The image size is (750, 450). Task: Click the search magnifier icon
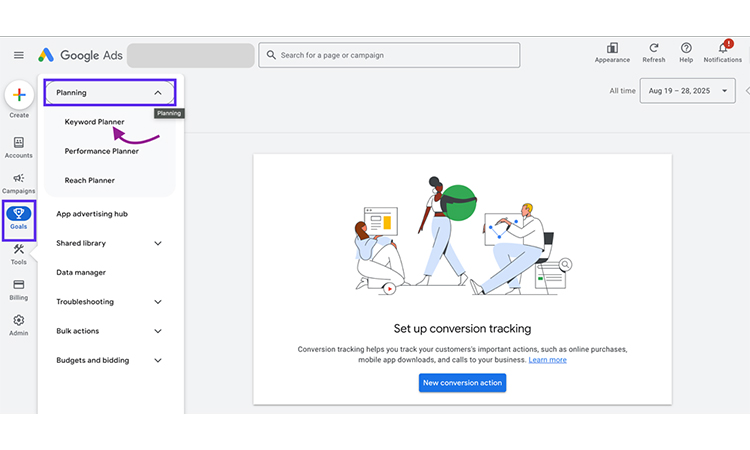tap(271, 55)
